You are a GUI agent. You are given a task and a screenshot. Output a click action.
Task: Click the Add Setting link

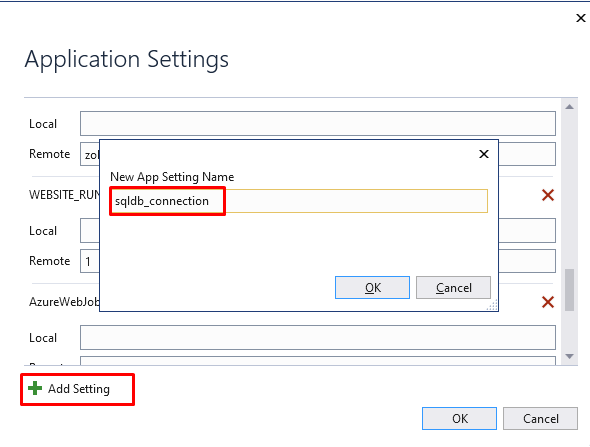[79, 389]
